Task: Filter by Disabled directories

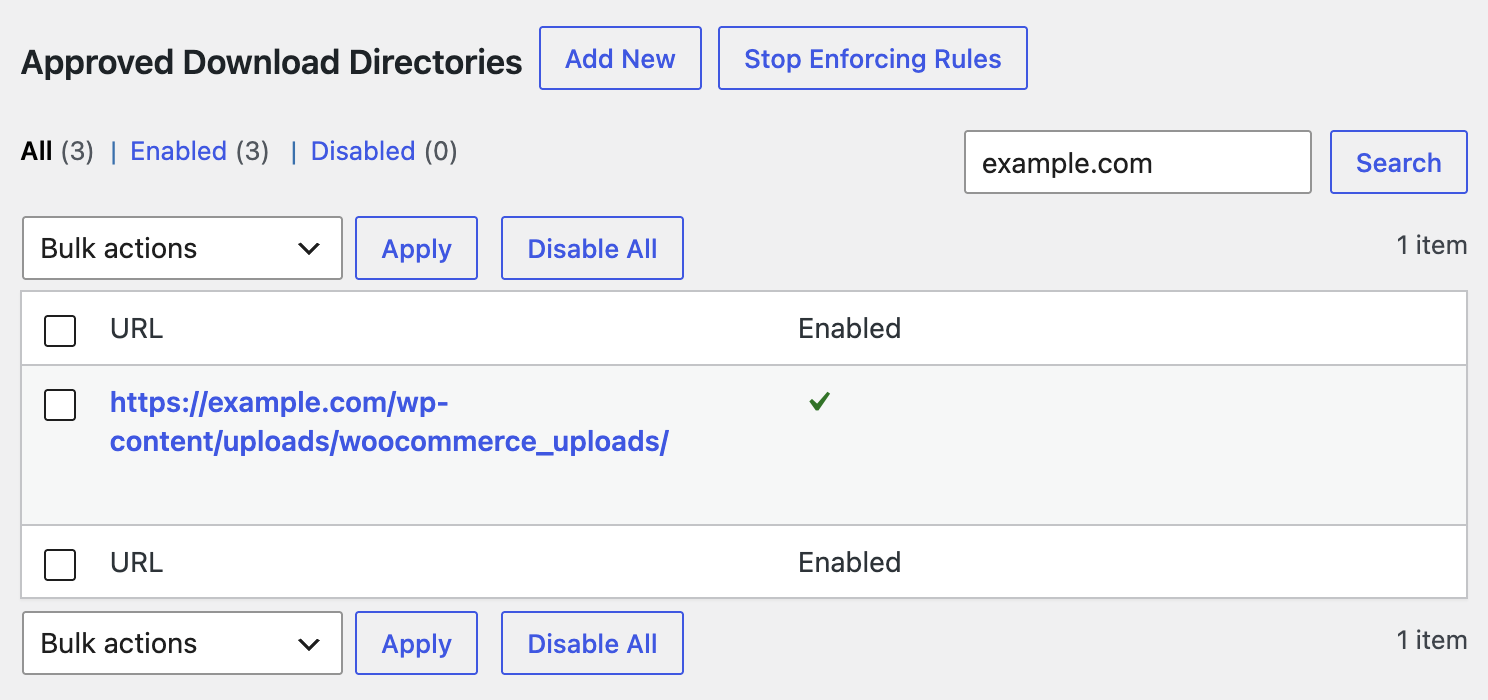Action: click(363, 151)
